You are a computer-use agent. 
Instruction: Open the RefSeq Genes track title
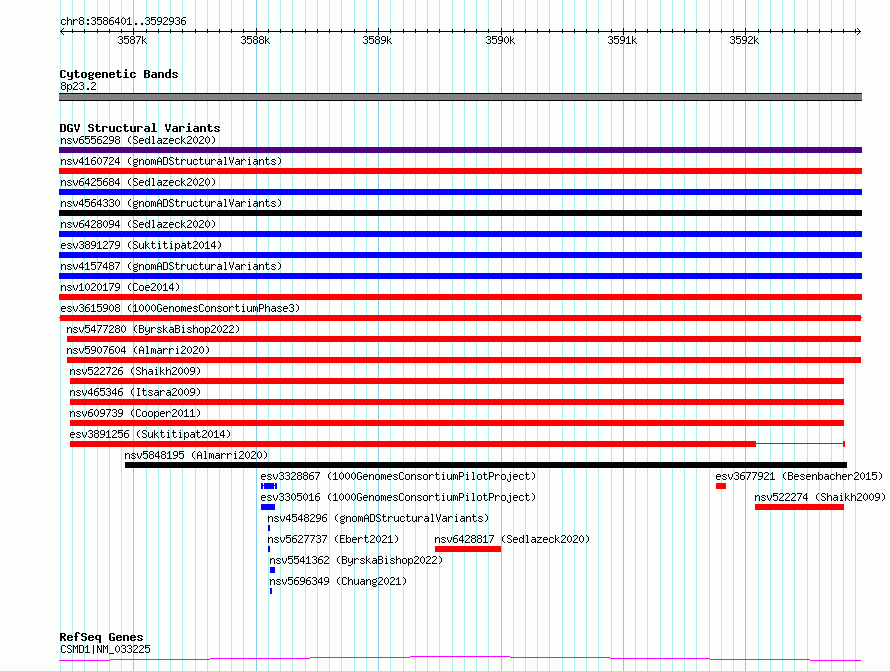pyautogui.click(x=101, y=637)
